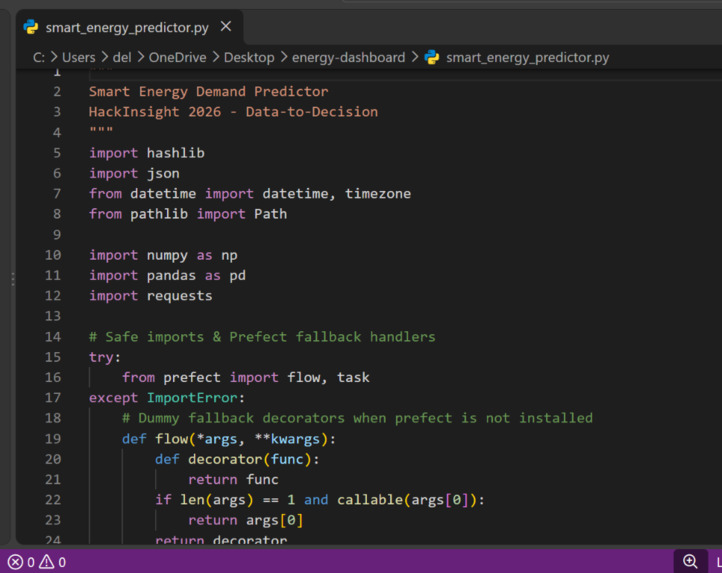
Task: Click on 'prefect' in line 16
Action: [192, 377]
